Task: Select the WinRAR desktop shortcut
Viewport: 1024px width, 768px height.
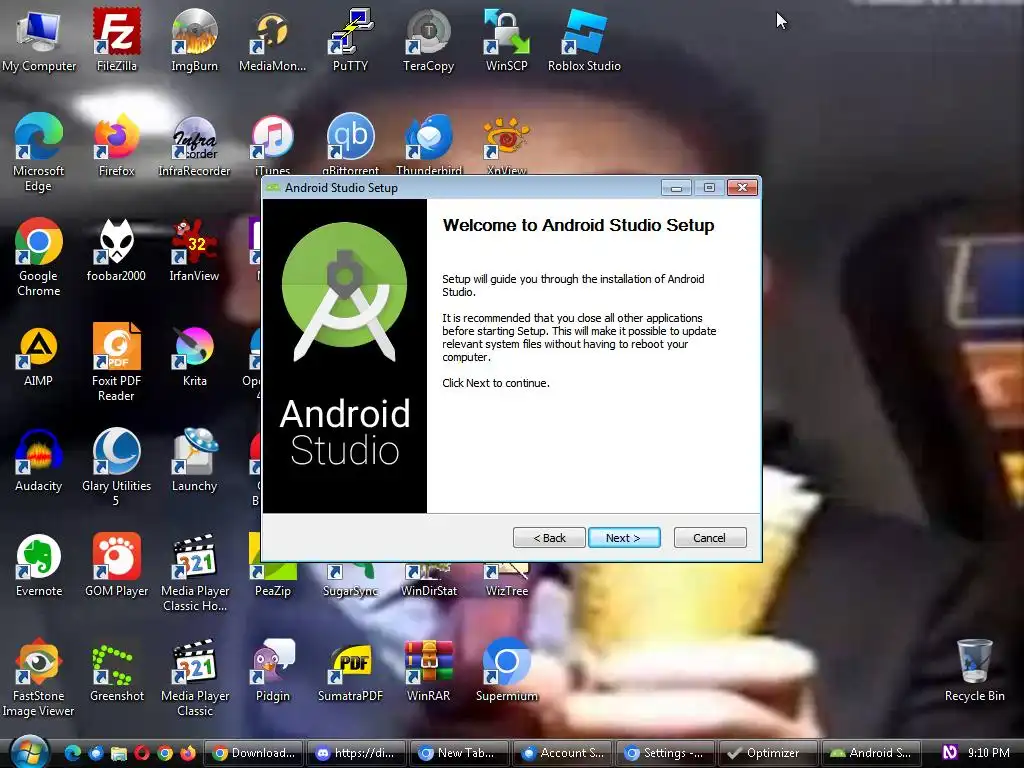Action: [428, 671]
